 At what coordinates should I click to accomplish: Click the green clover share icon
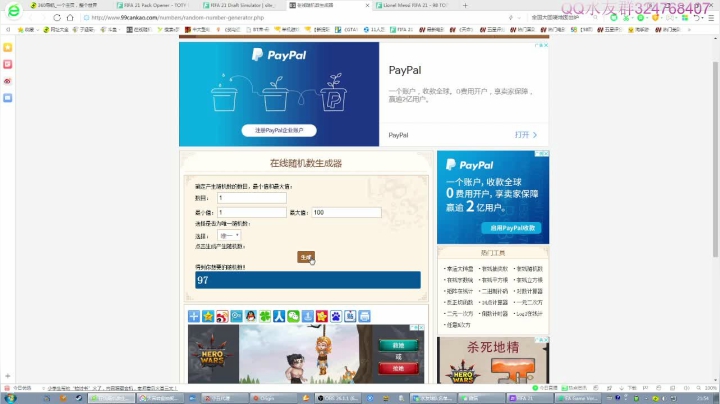(265, 316)
